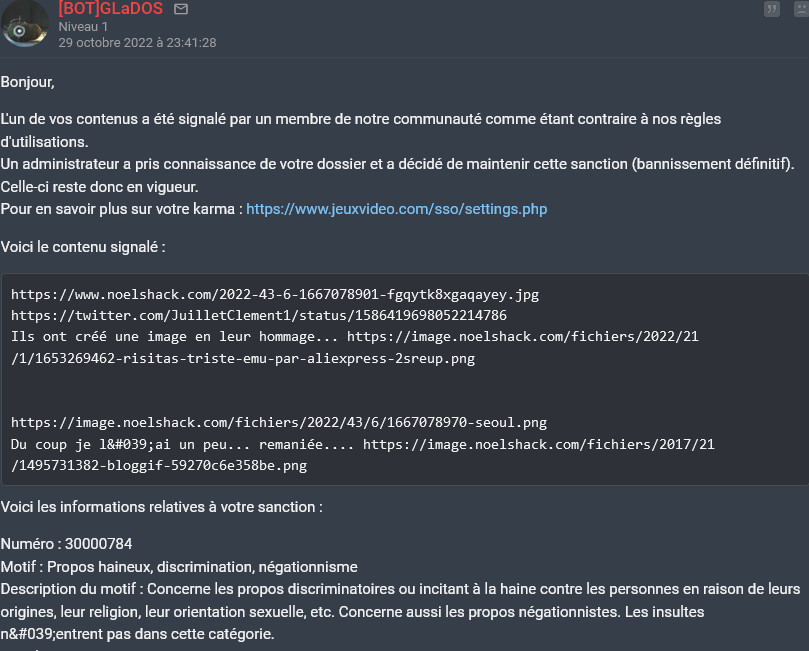Screen dimensions: 809x651
Task: Open the GLaDOS avatar picture
Action: tap(25, 24)
